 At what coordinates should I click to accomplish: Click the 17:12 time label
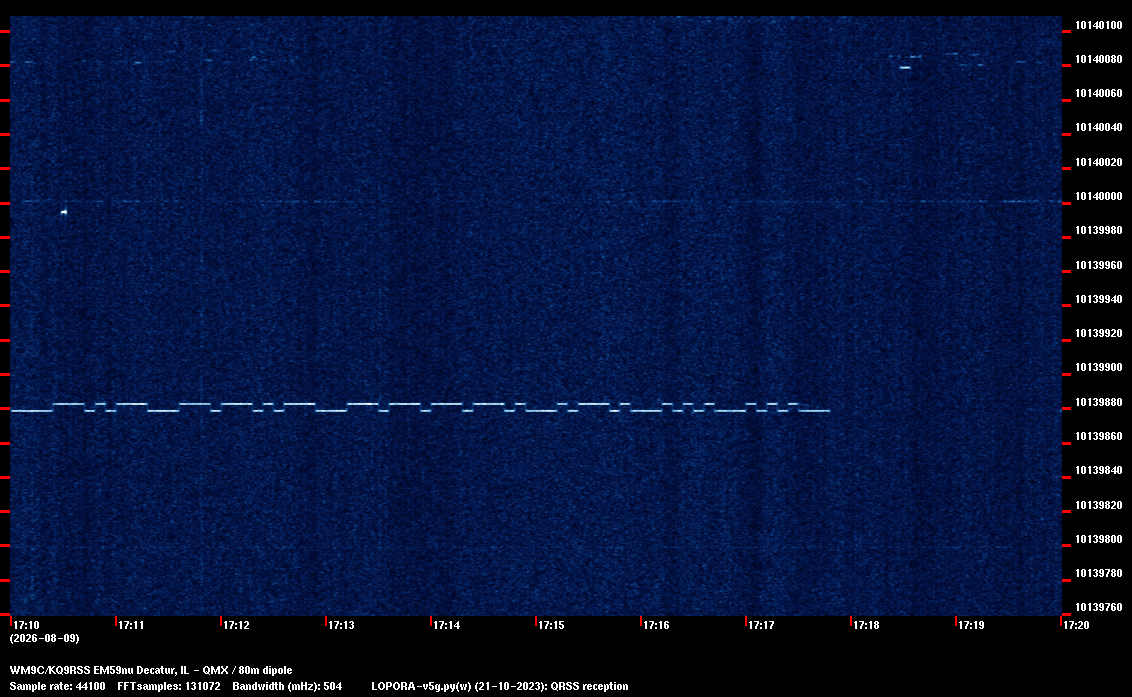tap(236, 625)
